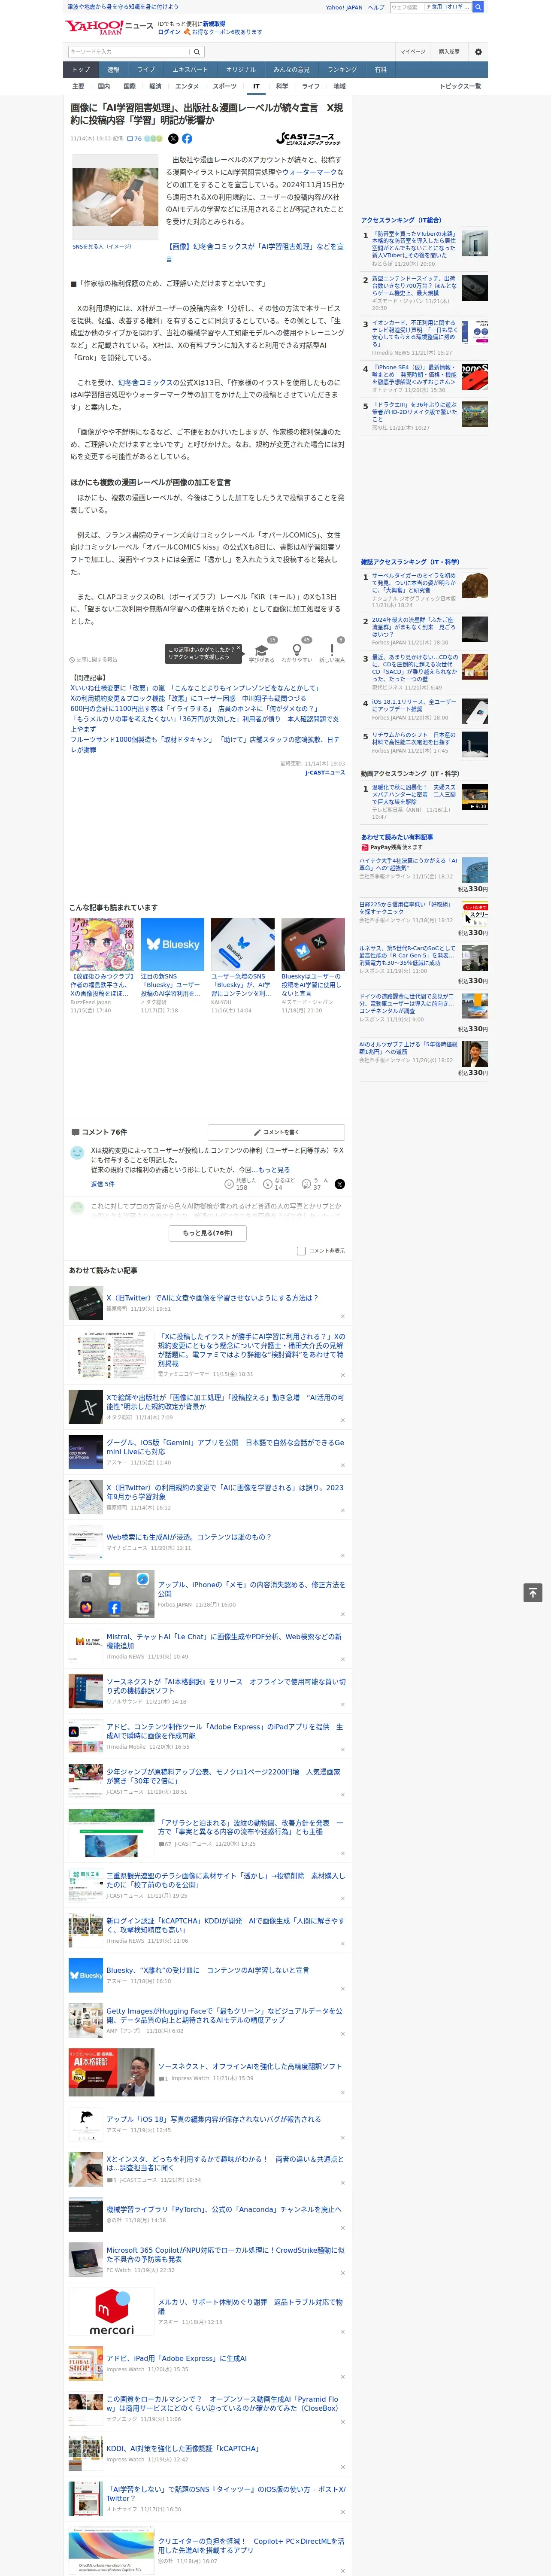Open the iOS 18.1.1 ranking article
Screen dimensions: 551x2576
click(x=414, y=706)
